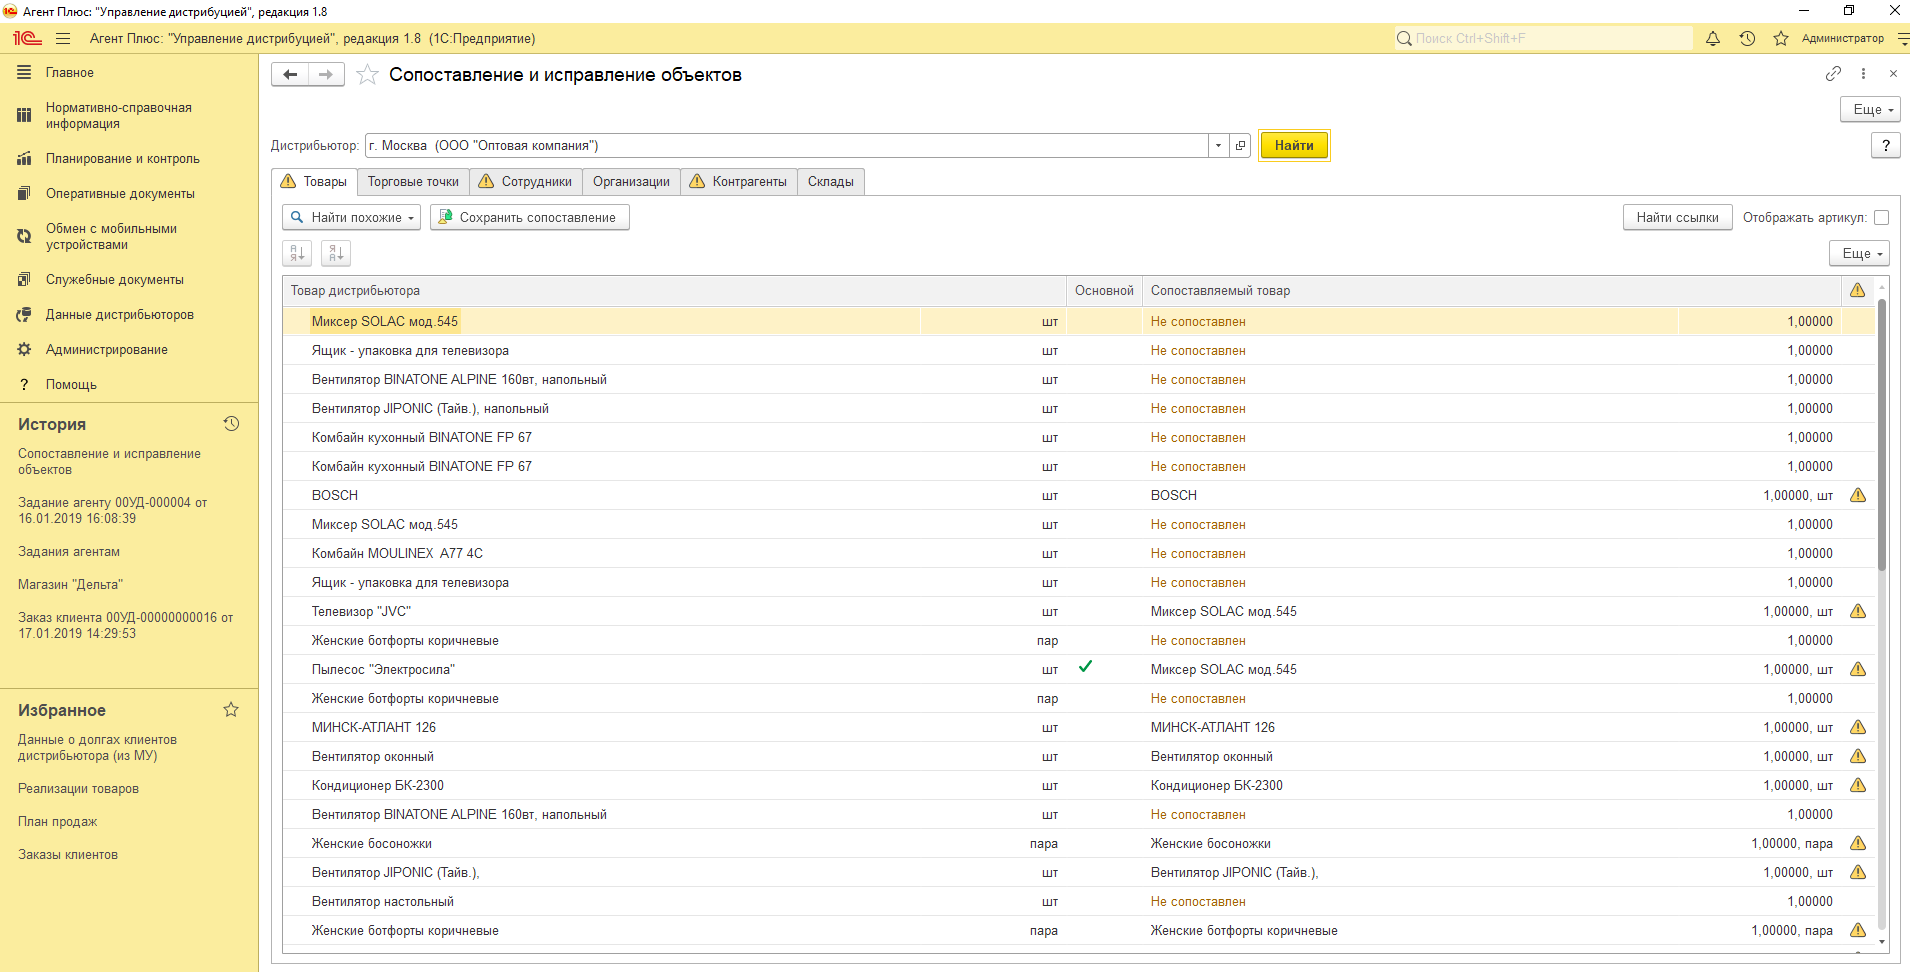The height and width of the screenshot is (972, 1910).
Task: Click the warning icon in Телевизор "JVC" row
Action: pyautogui.click(x=1858, y=611)
